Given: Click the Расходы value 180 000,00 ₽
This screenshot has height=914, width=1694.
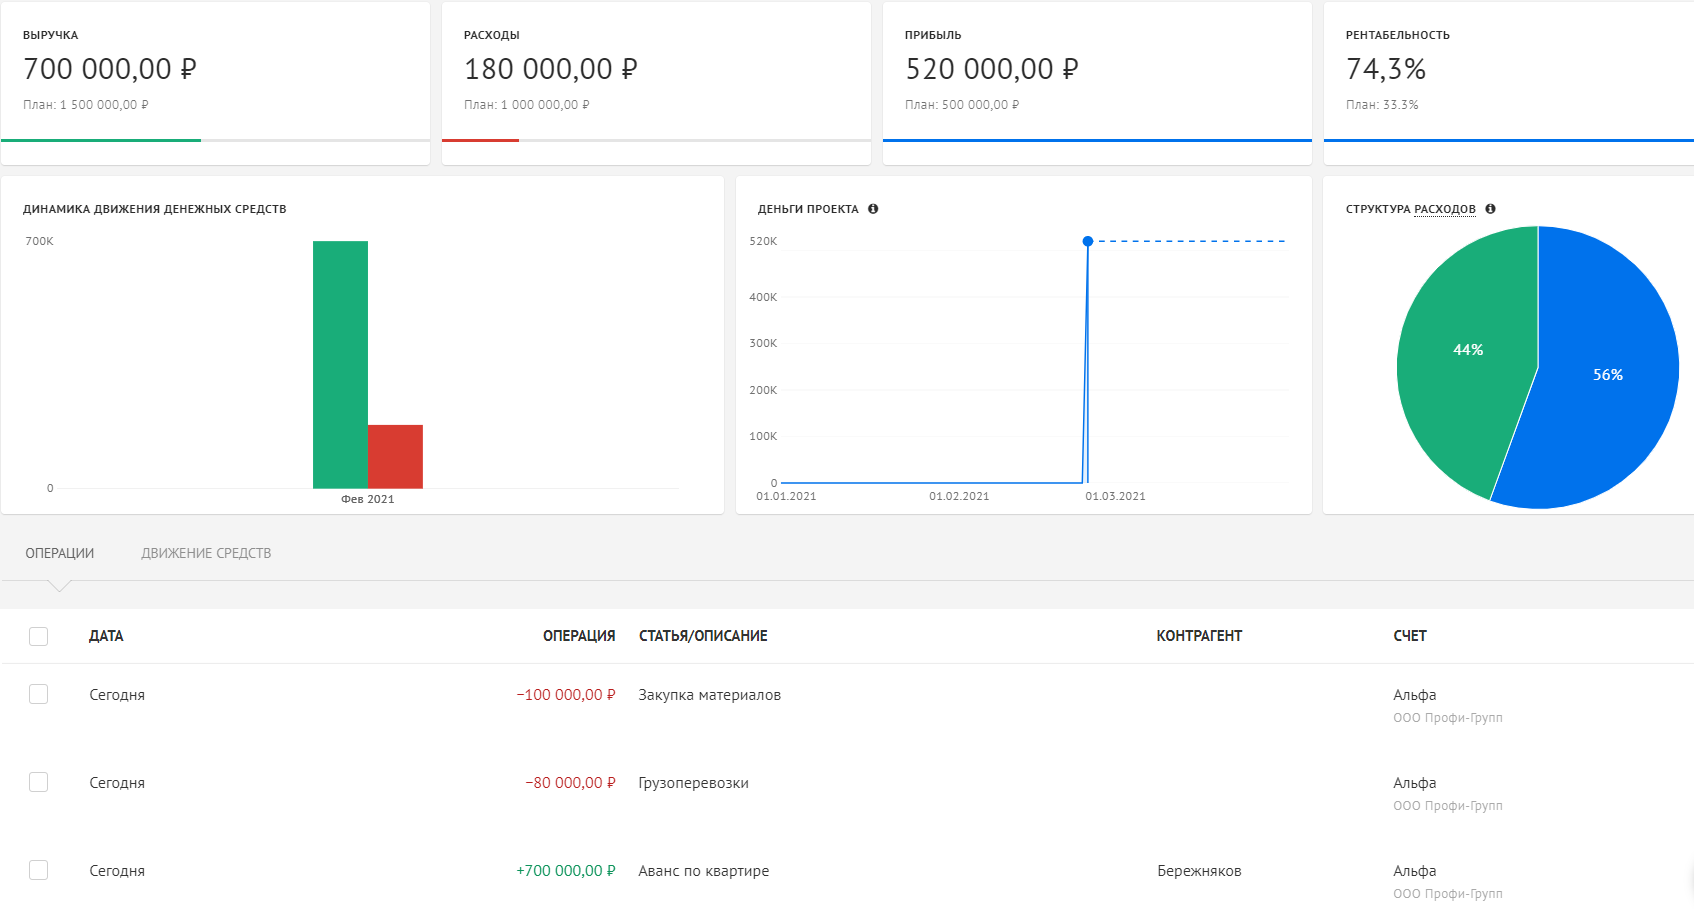Looking at the screenshot, I should click(x=551, y=69).
